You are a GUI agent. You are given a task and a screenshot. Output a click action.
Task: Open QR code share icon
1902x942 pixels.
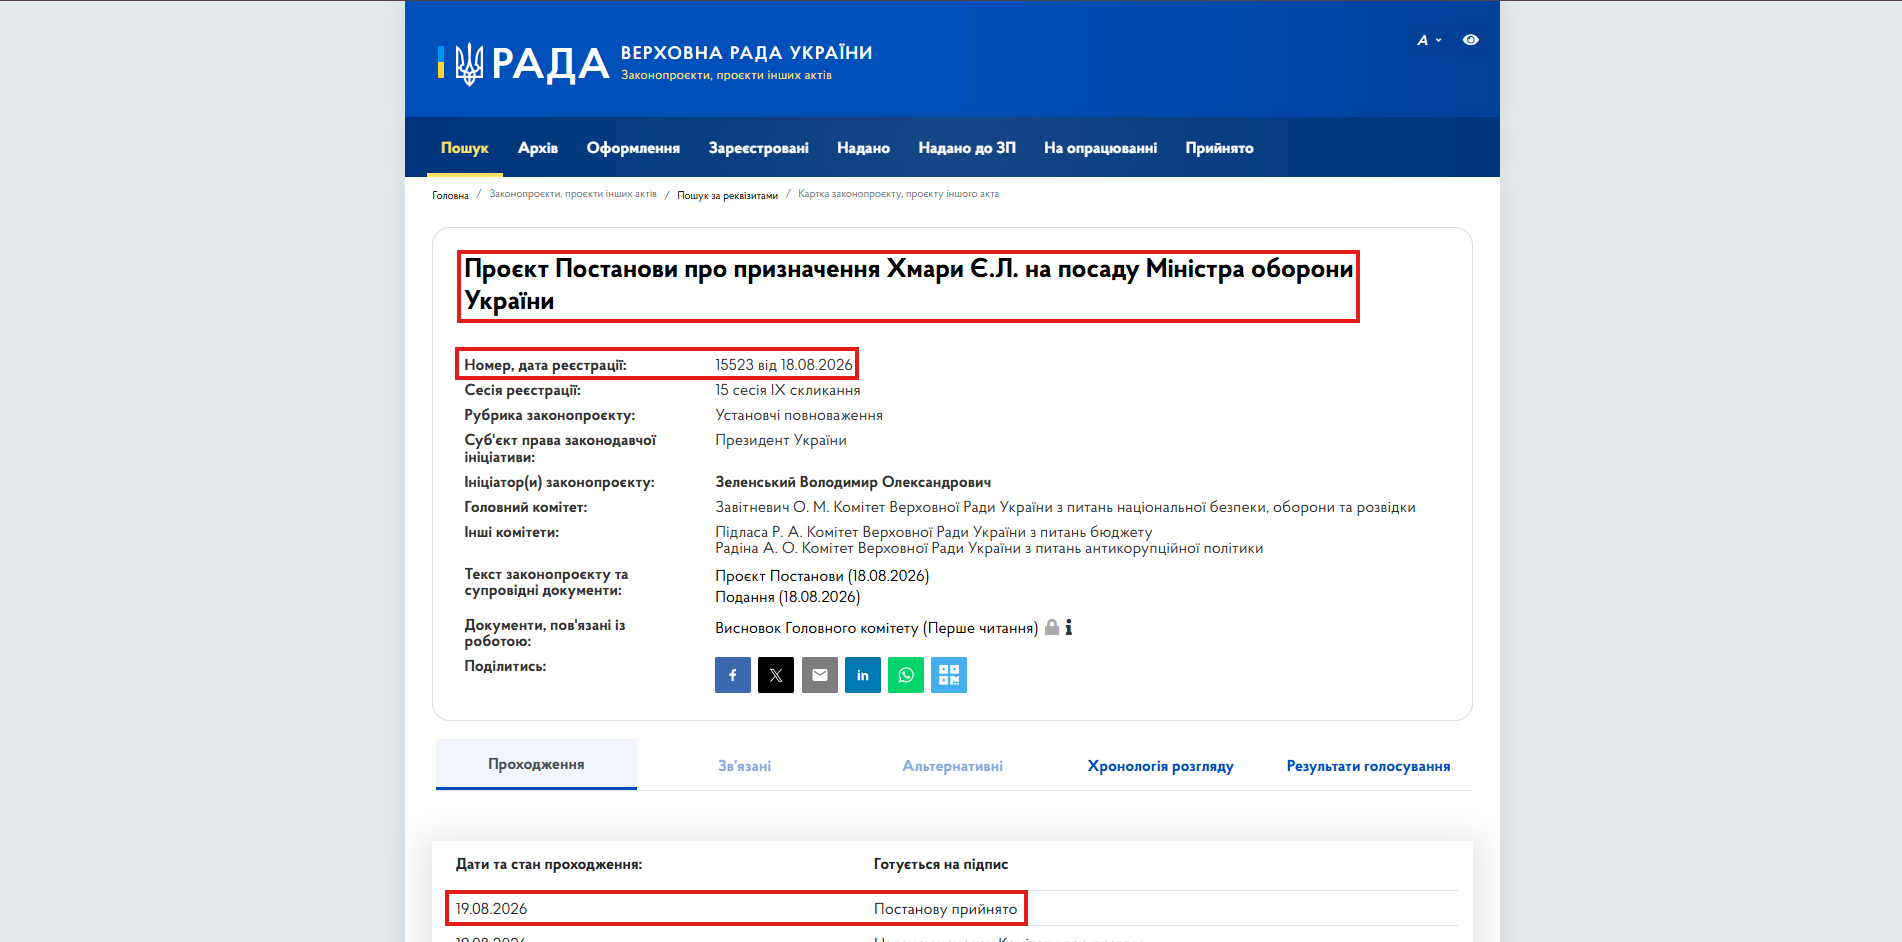[x=949, y=675]
